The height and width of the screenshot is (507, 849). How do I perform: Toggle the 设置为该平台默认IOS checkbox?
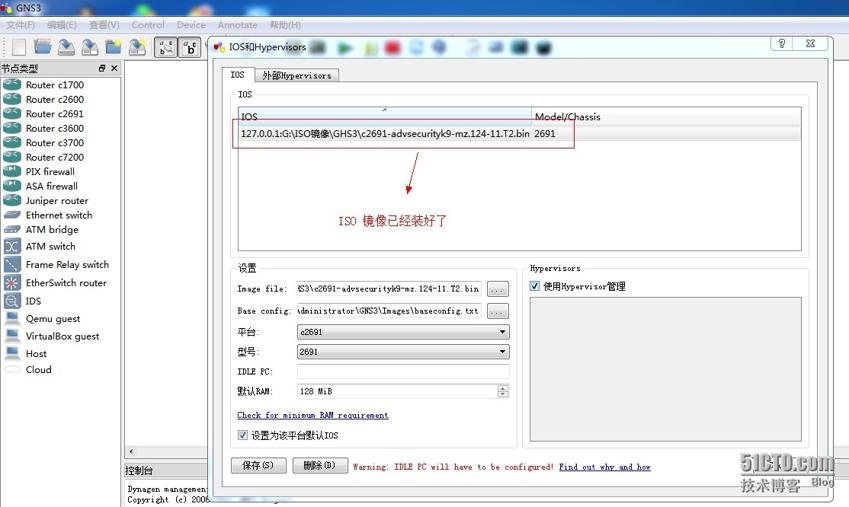tap(243, 435)
